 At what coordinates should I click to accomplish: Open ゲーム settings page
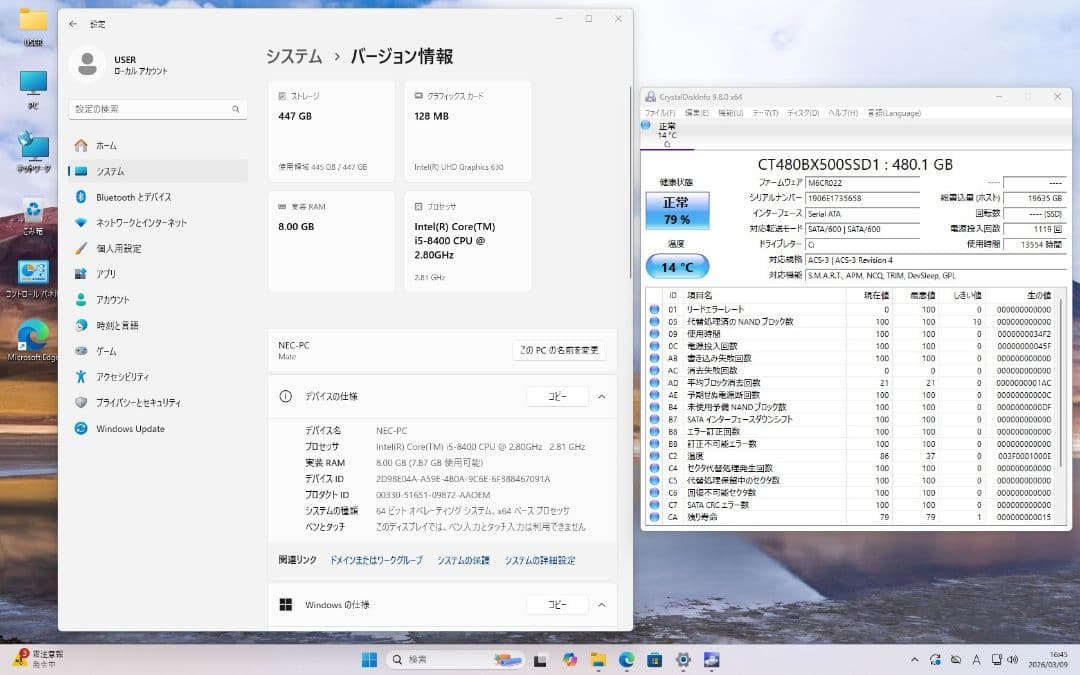(158, 351)
